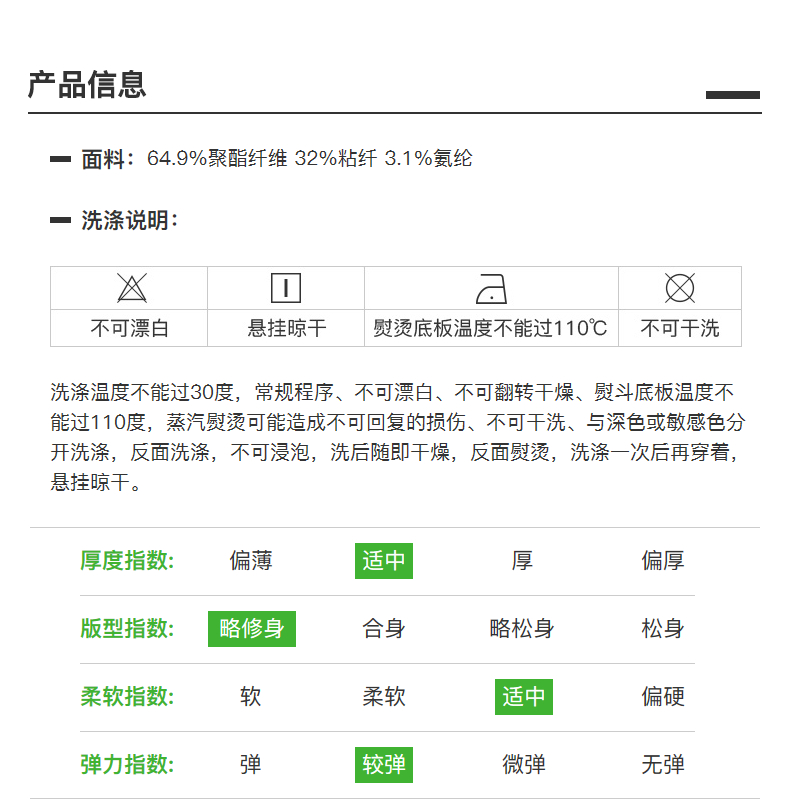Select the 不可干洗 label cell

(x=680, y=328)
